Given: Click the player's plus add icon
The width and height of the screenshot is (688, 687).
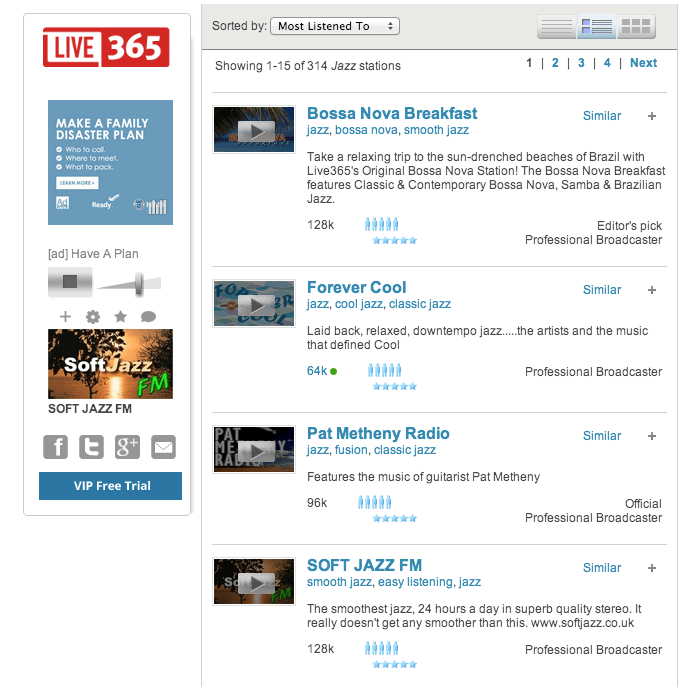Looking at the screenshot, I should pos(65,316).
